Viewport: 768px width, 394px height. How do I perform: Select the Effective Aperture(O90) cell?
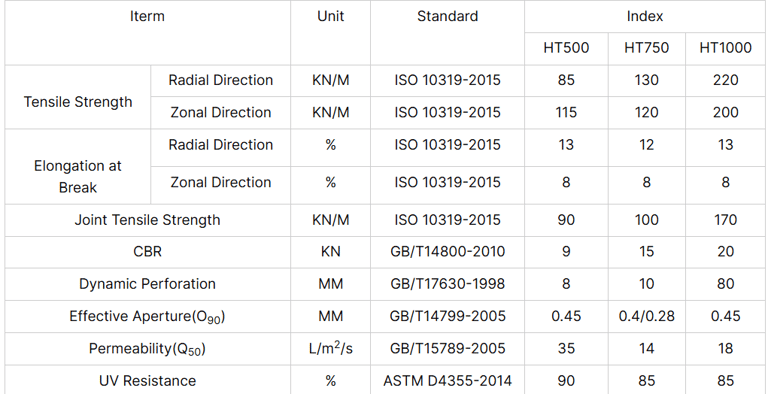[x=147, y=317]
